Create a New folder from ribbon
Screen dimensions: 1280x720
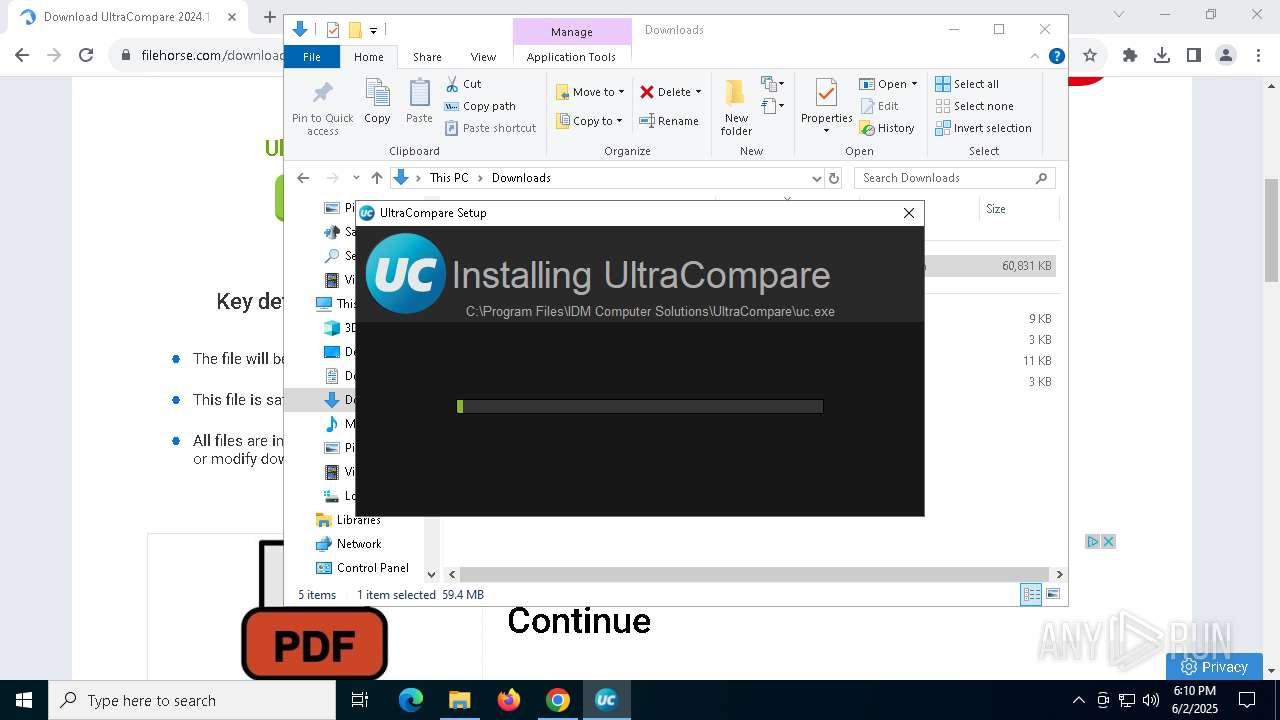tap(736, 107)
